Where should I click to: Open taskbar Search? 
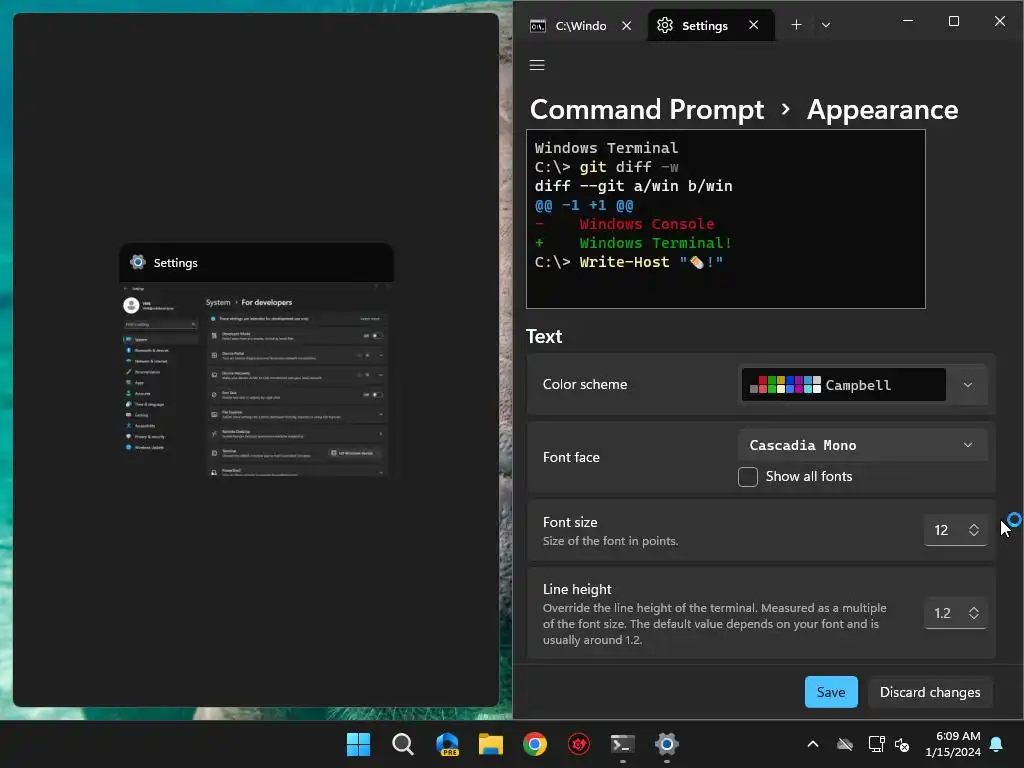[x=402, y=744]
